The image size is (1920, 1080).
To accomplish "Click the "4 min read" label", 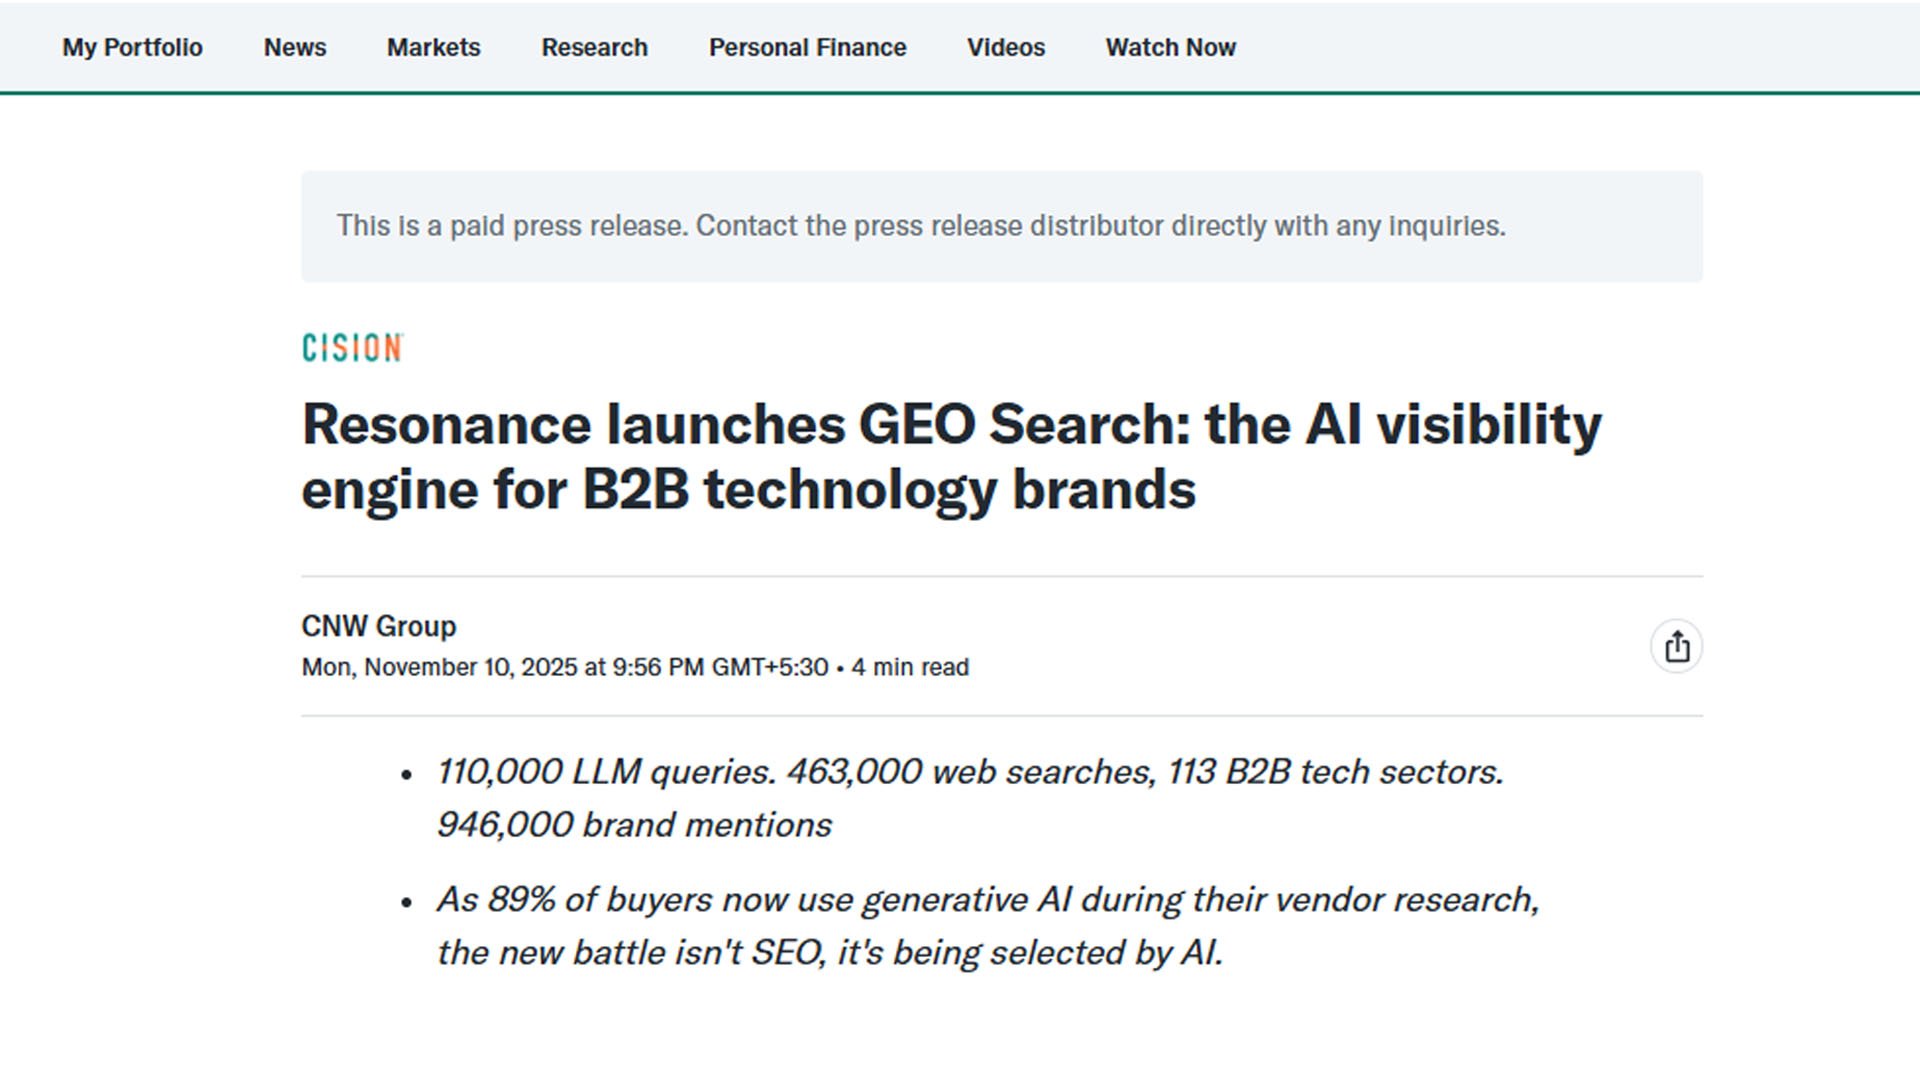I will [910, 667].
